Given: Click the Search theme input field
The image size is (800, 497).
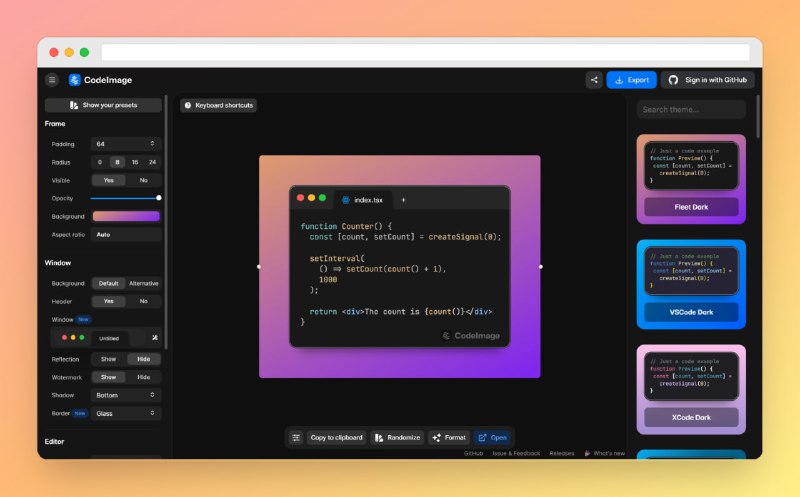Looking at the screenshot, I should 691,109.
